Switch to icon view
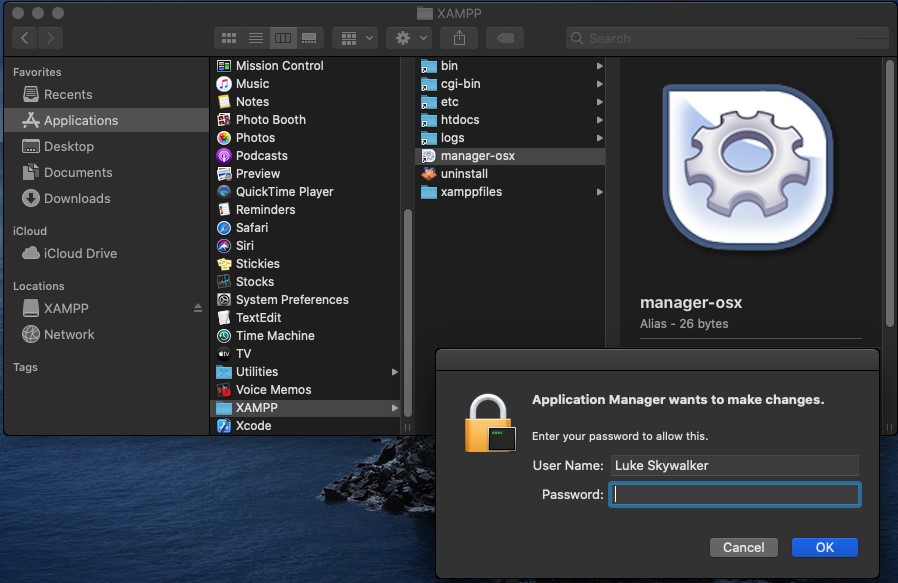Screen dimensions: 898x583 point(229,38)
